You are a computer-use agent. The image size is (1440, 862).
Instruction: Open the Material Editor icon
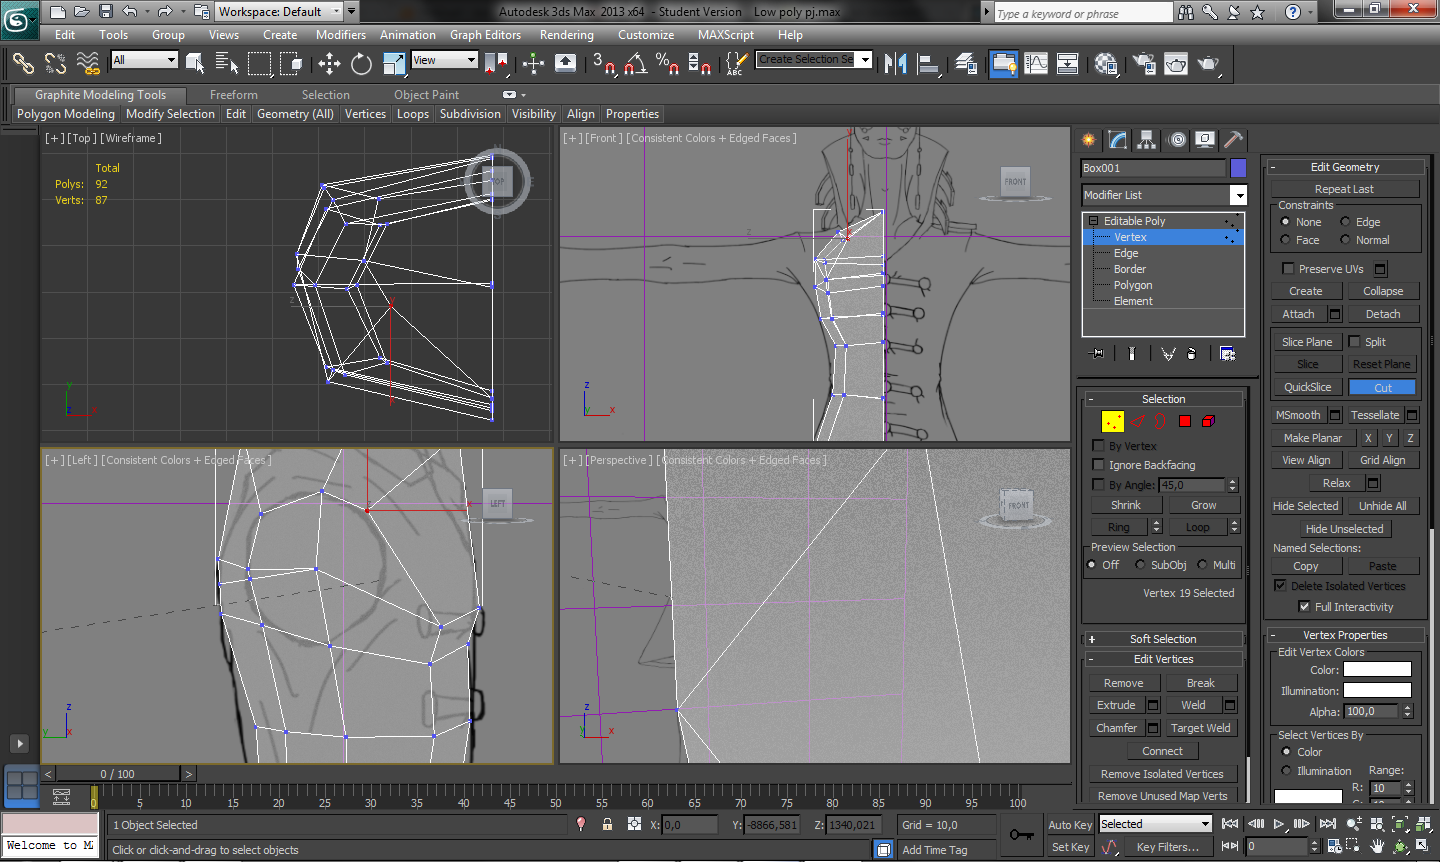1106,64
